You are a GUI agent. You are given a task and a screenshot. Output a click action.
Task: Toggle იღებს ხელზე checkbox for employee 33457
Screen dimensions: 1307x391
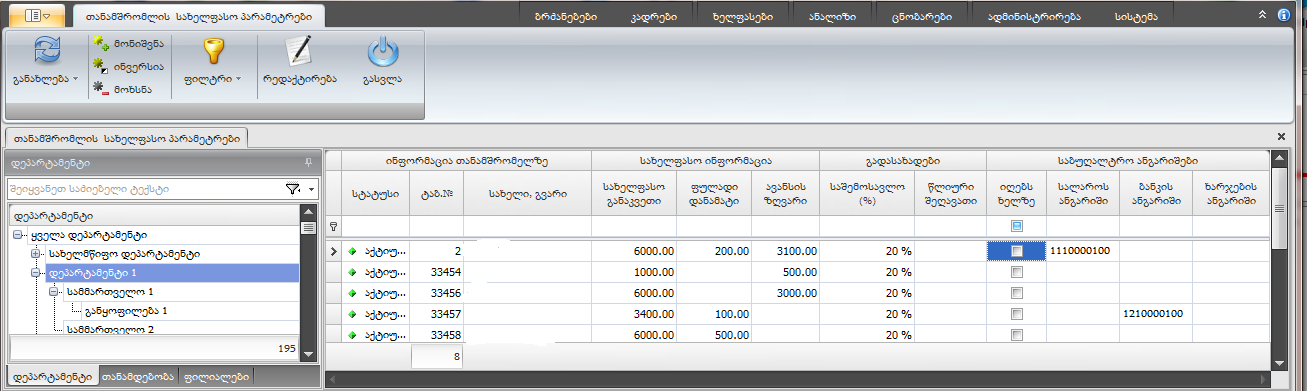[x=1017, y=314]
